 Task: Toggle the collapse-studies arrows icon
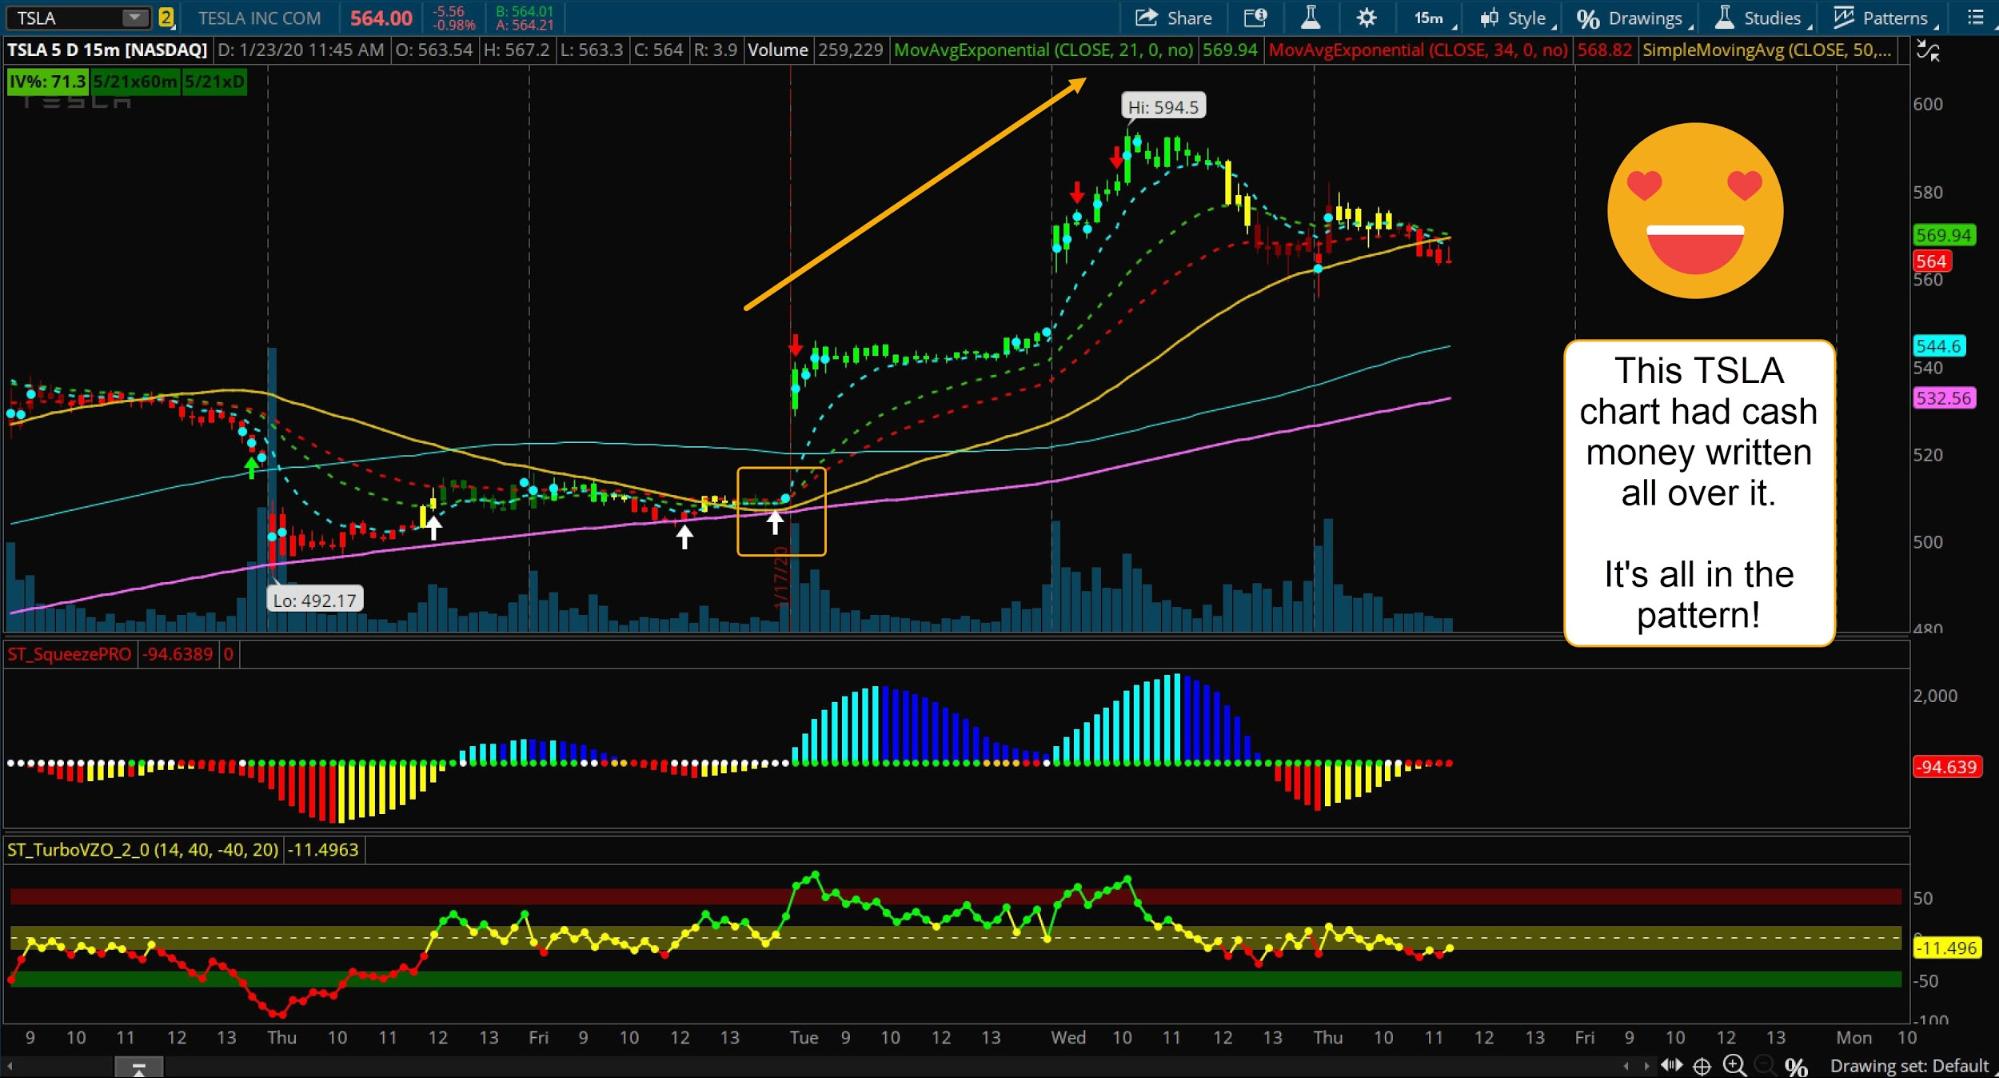(x=1927, y=51)
